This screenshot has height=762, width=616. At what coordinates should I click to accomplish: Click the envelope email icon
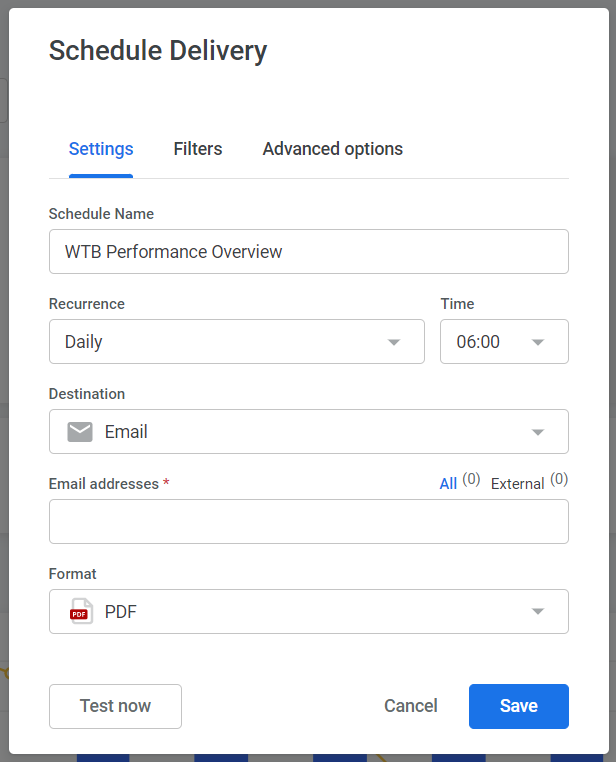pos(80,432)
